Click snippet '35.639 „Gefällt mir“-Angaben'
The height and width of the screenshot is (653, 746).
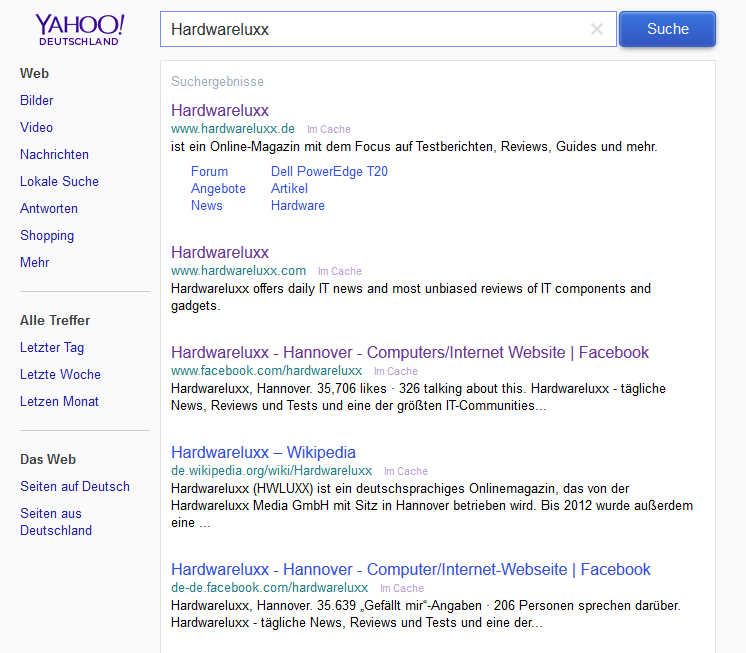click(x=399, y=605)
